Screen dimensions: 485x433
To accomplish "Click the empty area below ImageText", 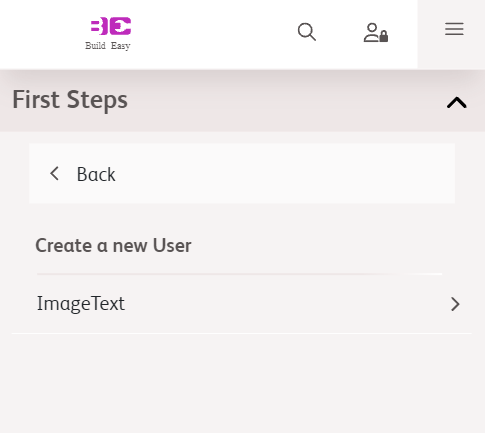I will point(242,383).
